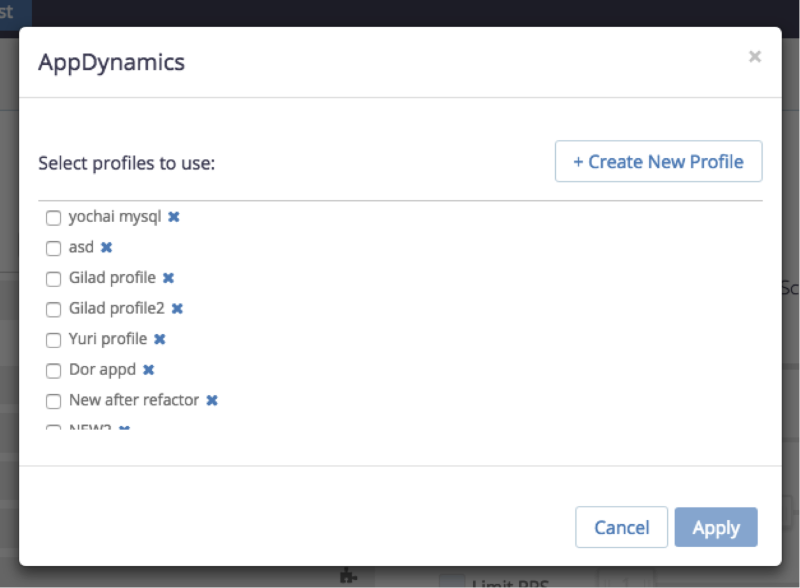Tick the New after refactor checkbox
This screenshot has height=588, width=800.
53,402
